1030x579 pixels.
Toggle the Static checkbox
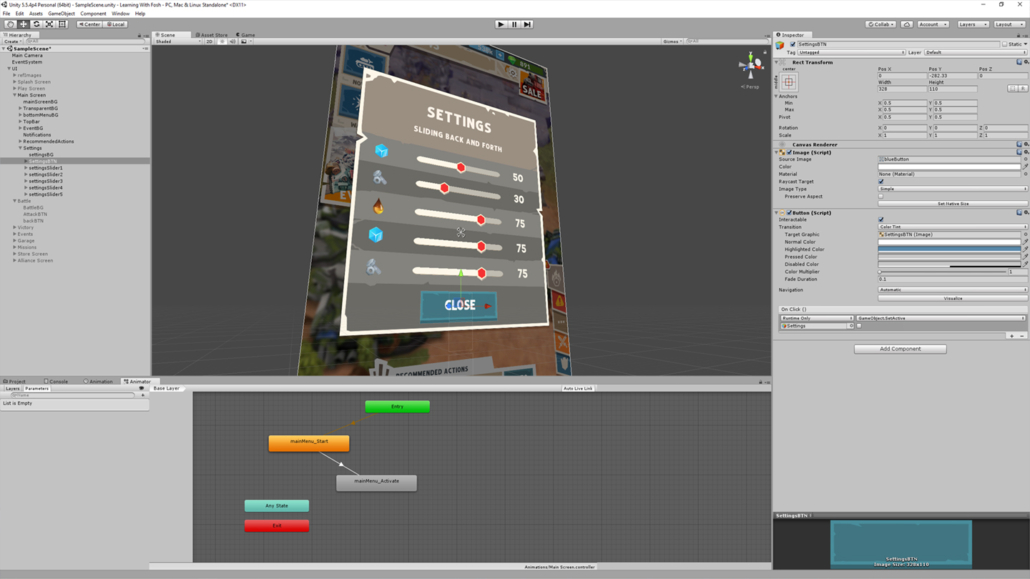[1004, 44]
